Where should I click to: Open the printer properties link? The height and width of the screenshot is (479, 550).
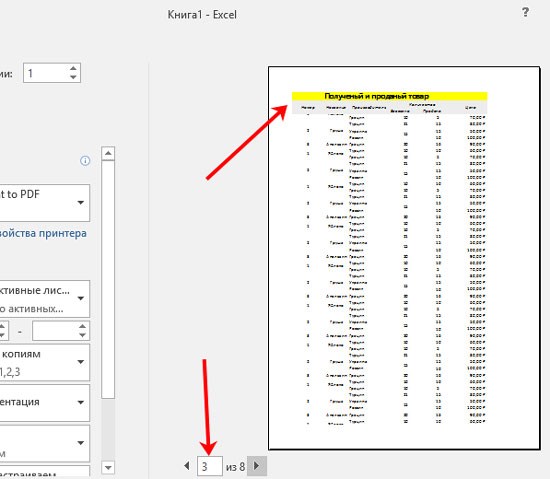(43, 233)
